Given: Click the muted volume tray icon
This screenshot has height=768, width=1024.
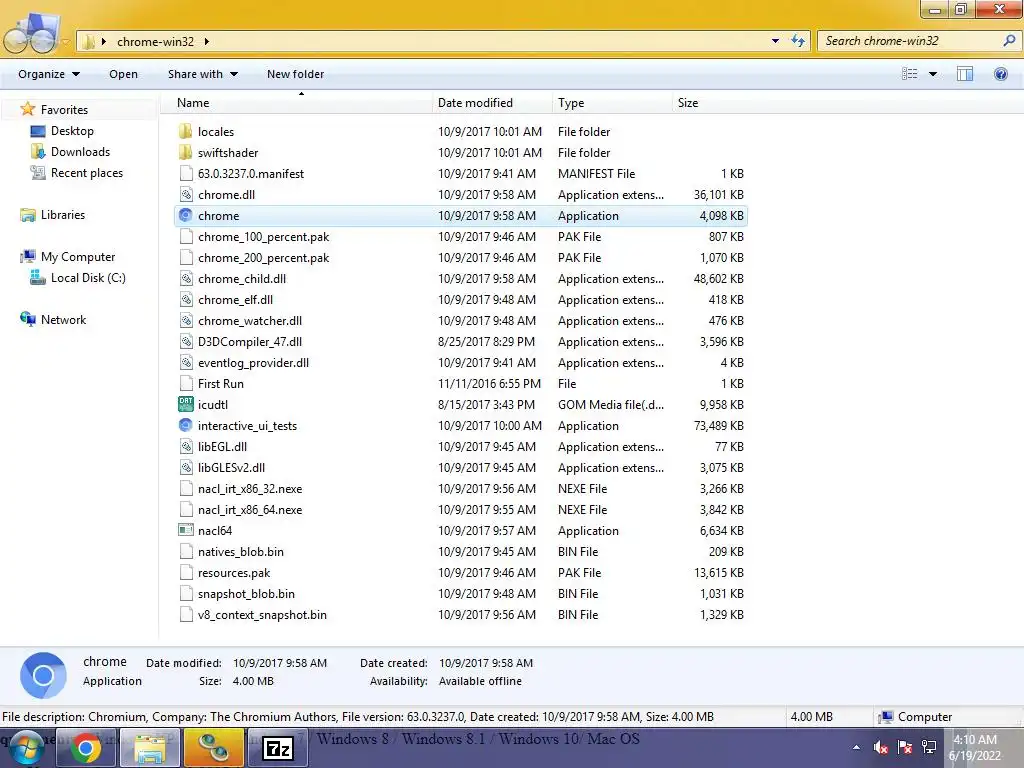Looking at the screenshot, I should coord(880,746).
